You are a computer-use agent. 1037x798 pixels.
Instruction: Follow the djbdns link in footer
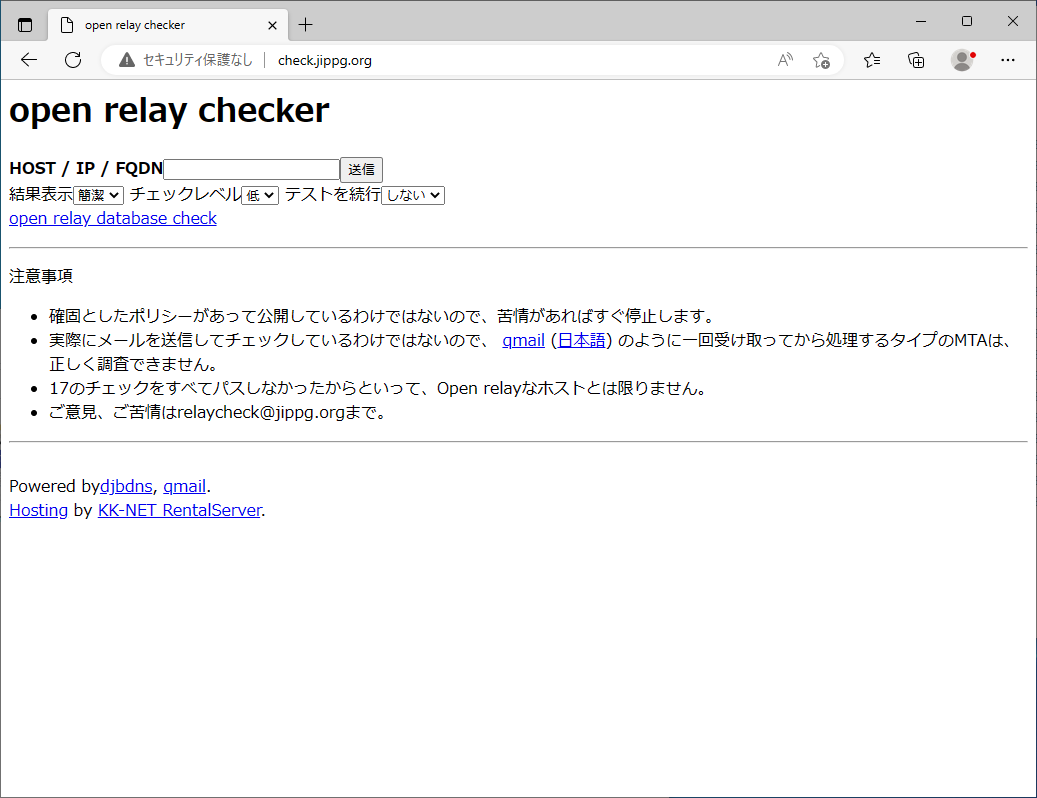(126, 487)
